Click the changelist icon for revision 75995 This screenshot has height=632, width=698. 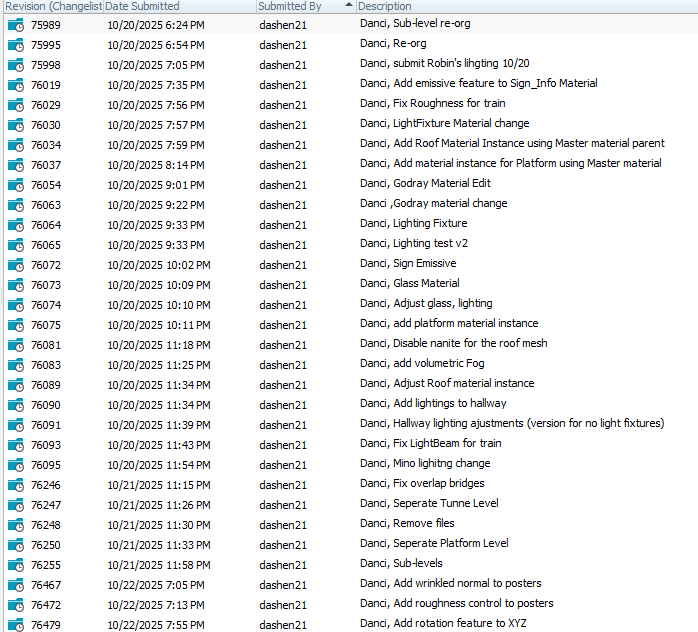[x=16, y=45]
